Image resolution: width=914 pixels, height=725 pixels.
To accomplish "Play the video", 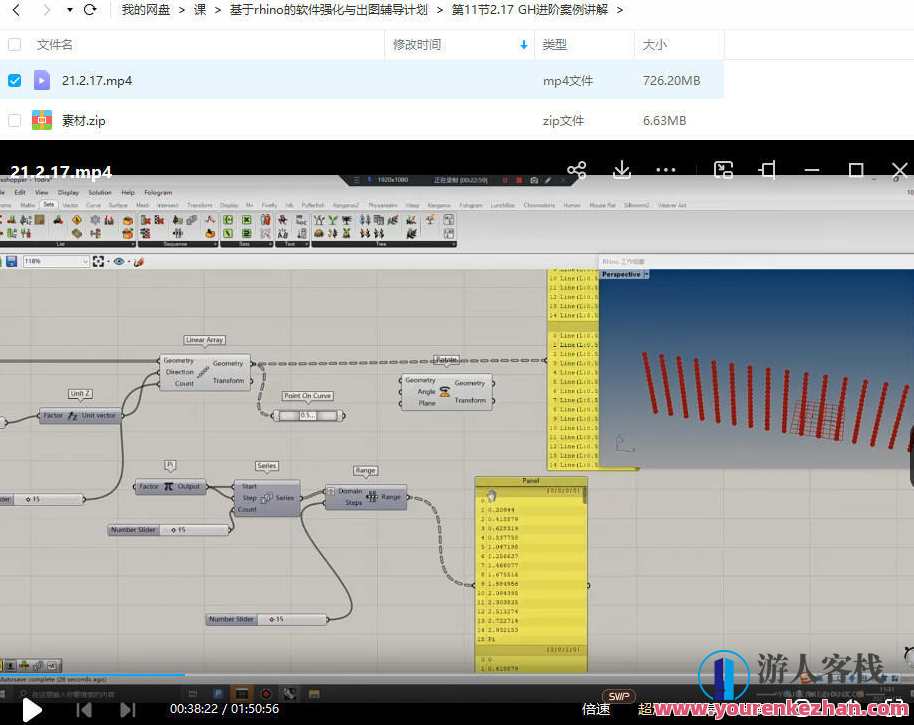I will [x=32, y=709].
